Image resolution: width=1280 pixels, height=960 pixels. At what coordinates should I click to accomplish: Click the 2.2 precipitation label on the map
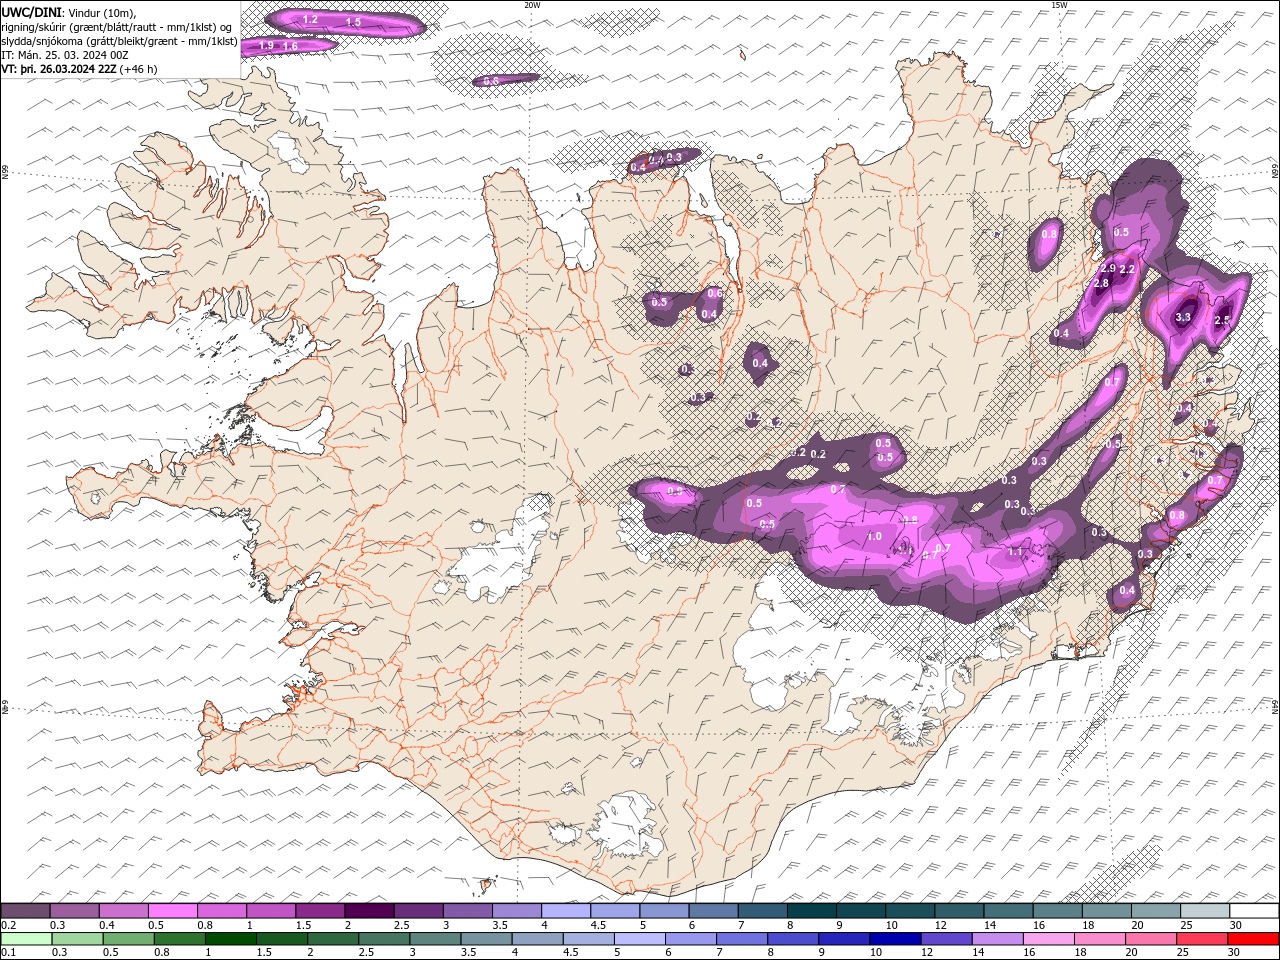[1126, 270]
